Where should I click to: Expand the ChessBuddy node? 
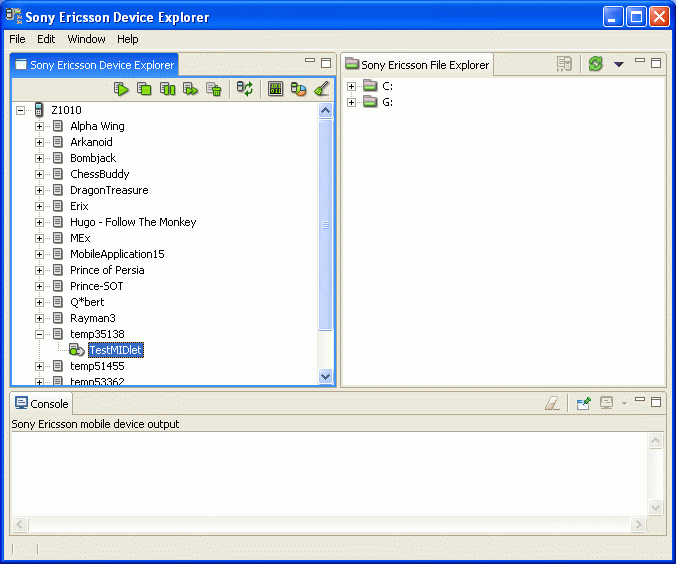click(39, 174)
